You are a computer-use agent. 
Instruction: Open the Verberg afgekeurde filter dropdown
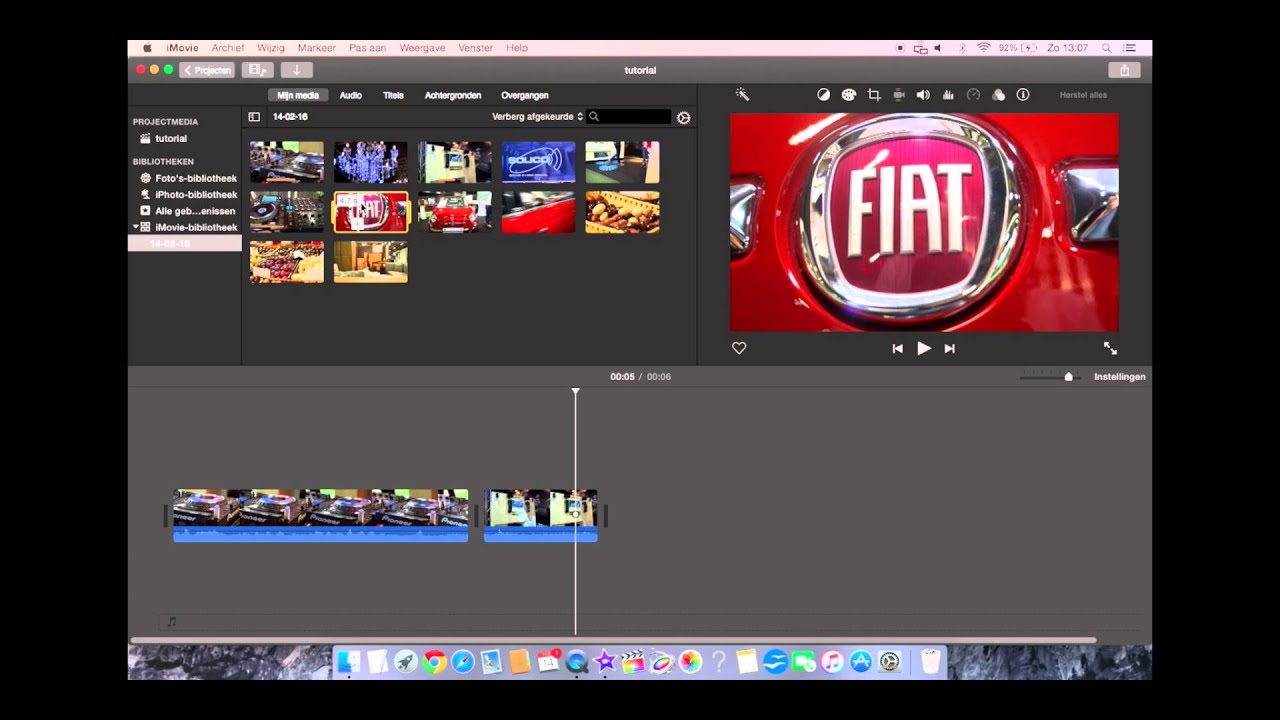537,117
